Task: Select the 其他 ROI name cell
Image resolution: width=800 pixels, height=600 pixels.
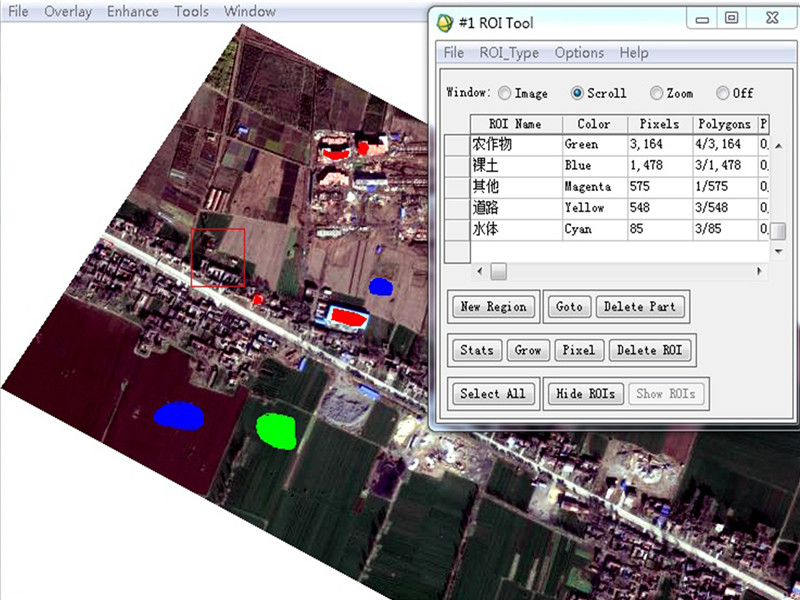Action: (516, 187)
